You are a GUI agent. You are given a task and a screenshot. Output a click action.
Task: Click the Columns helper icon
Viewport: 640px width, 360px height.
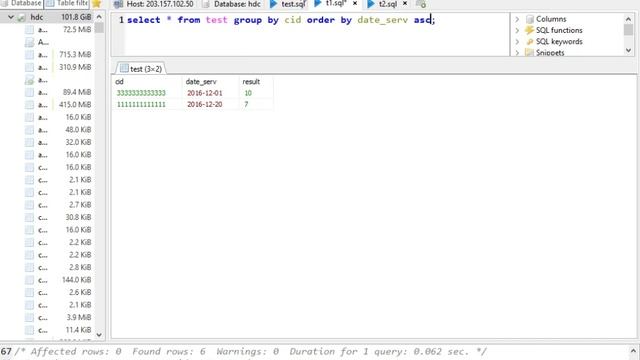tap(530, 19)
